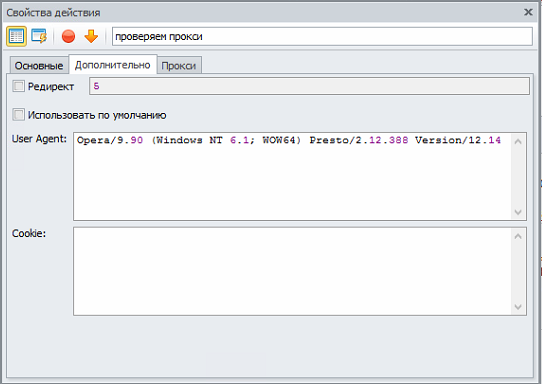Screen dimensions: 542x384
Task: Click up arrow of User Agent scrollbar
Action: point(518,141)
